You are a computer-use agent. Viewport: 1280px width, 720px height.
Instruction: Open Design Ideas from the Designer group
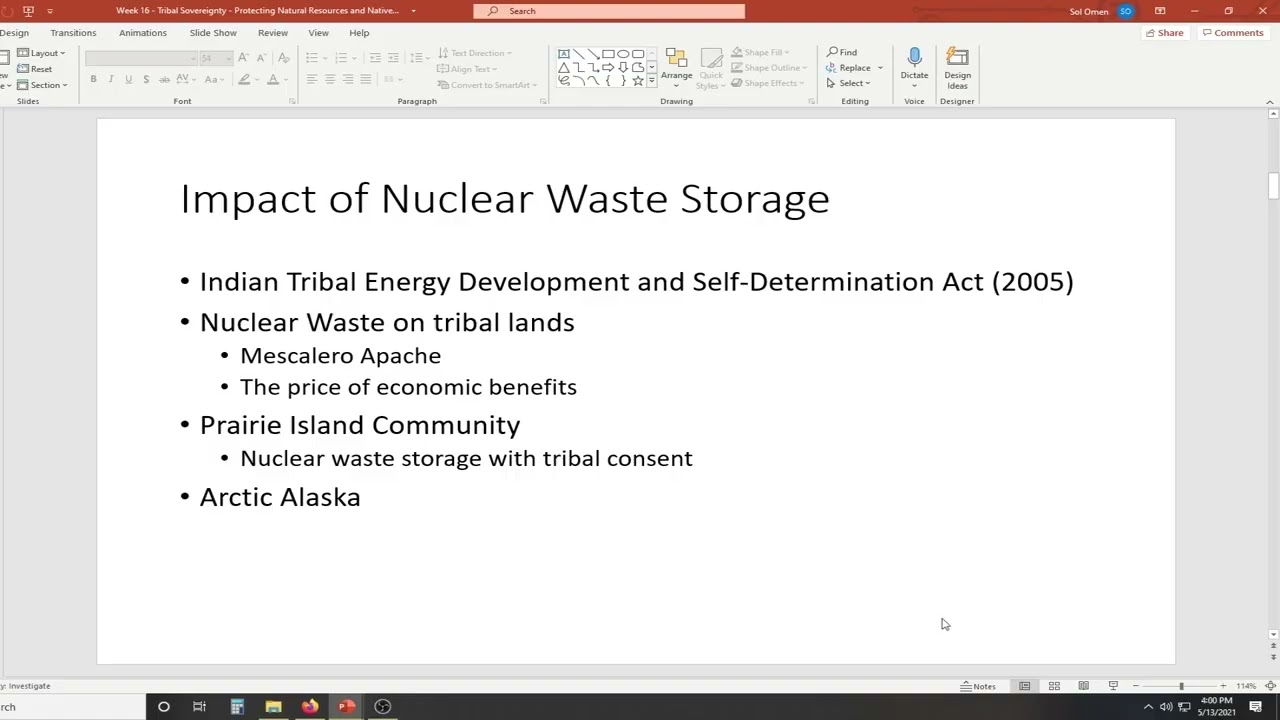click(957, 68)
